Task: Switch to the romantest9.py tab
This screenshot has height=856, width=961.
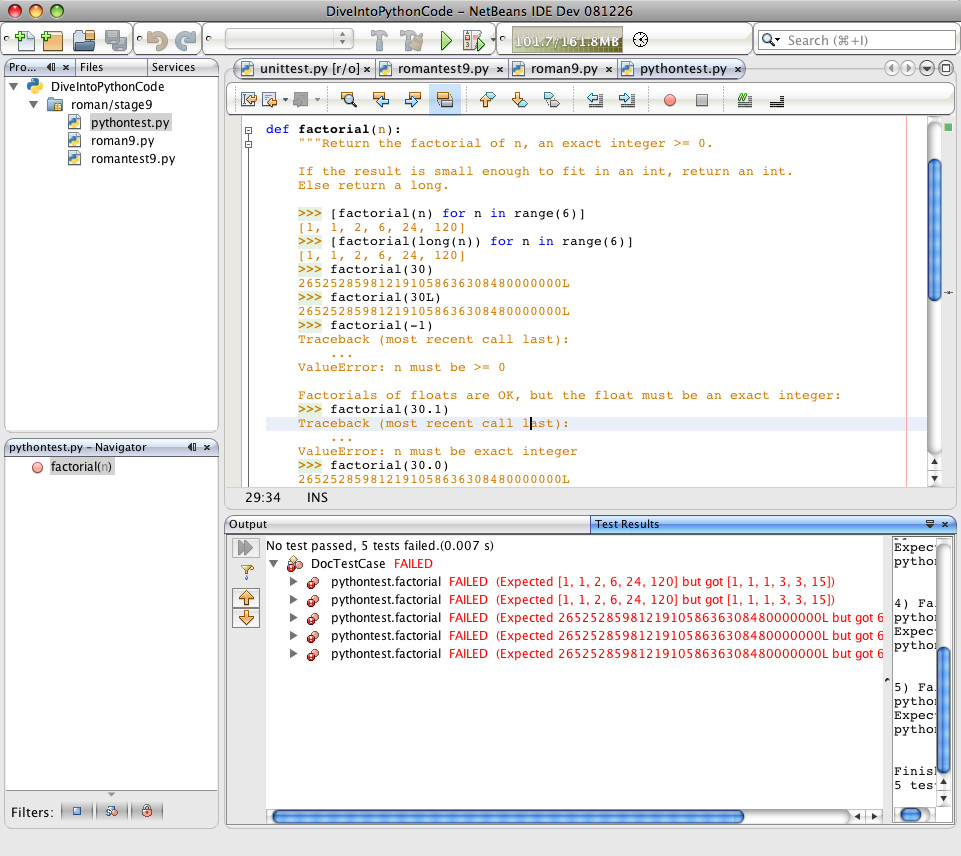Action: coord(443,69)
